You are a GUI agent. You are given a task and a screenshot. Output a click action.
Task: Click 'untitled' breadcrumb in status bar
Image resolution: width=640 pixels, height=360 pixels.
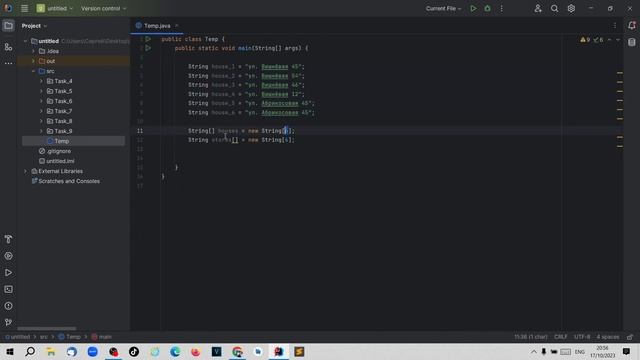(18, 337)
